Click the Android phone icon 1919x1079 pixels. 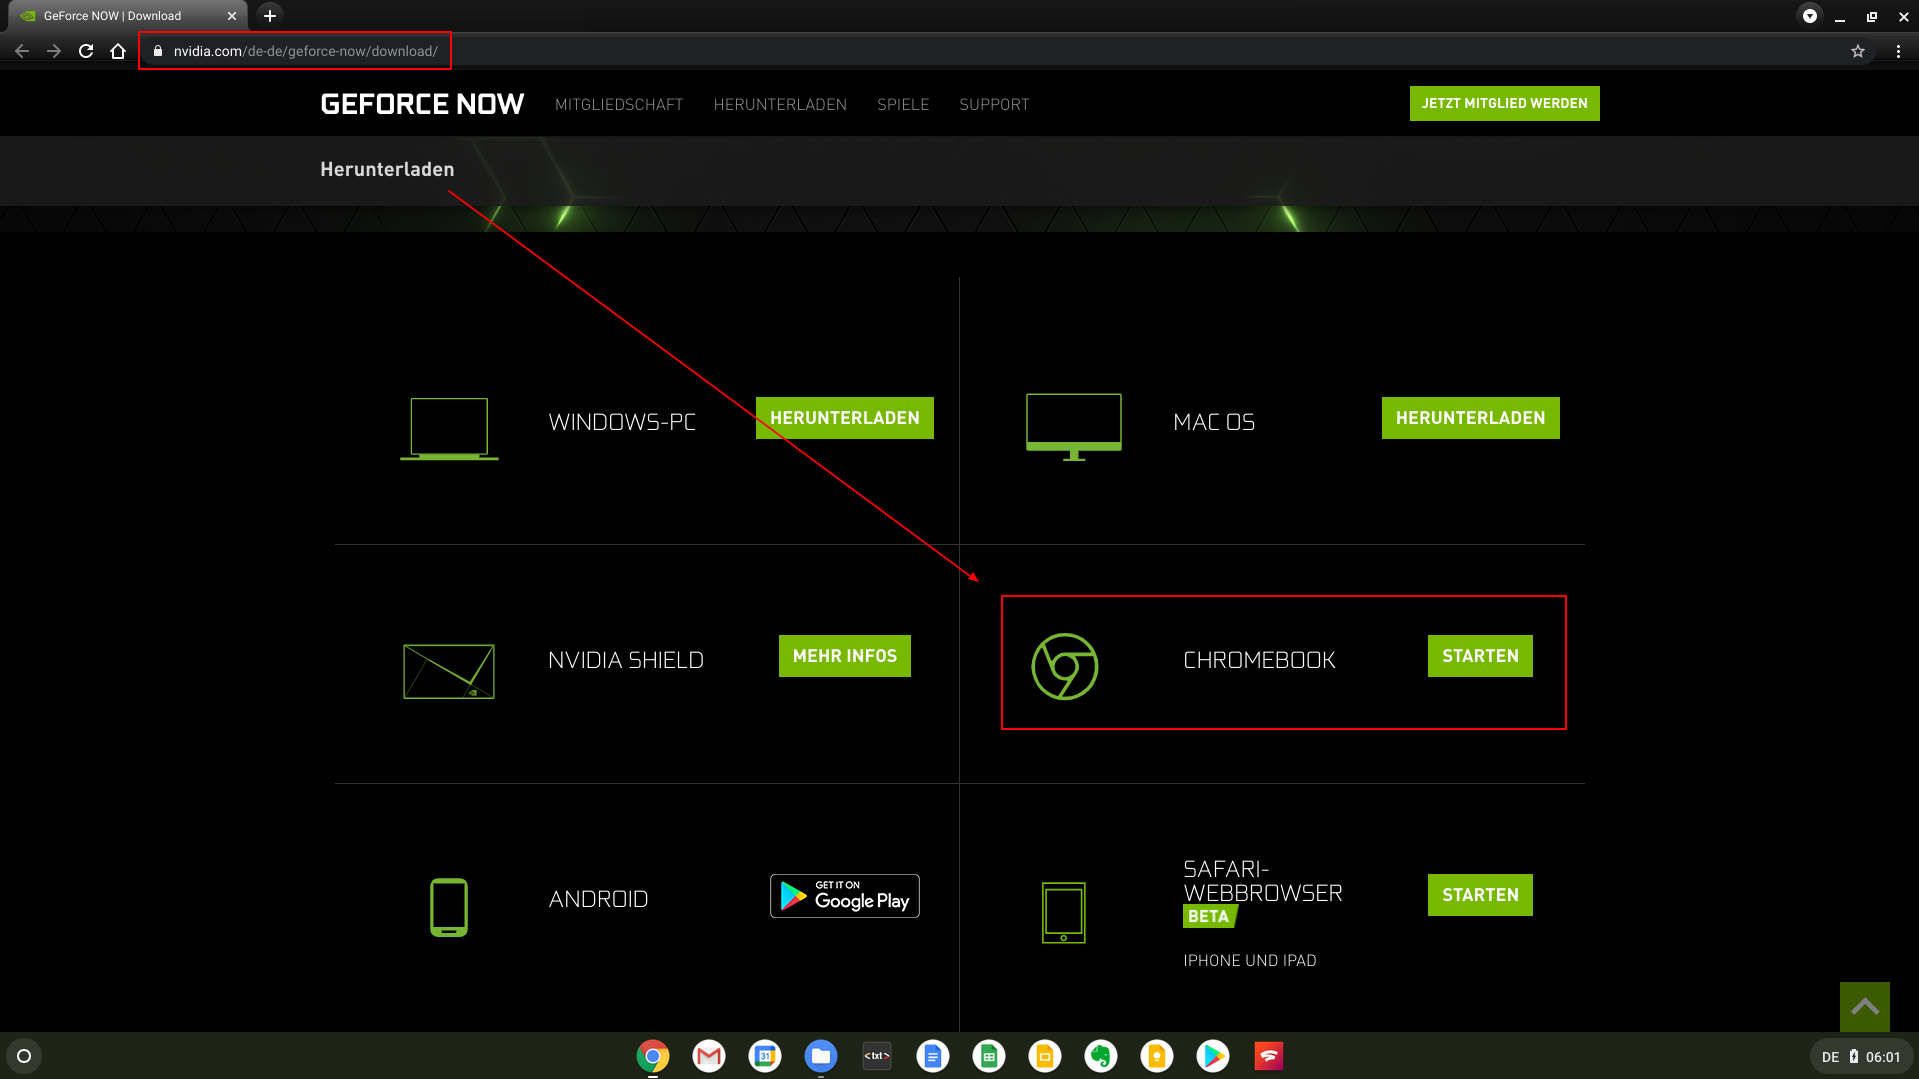449,907
